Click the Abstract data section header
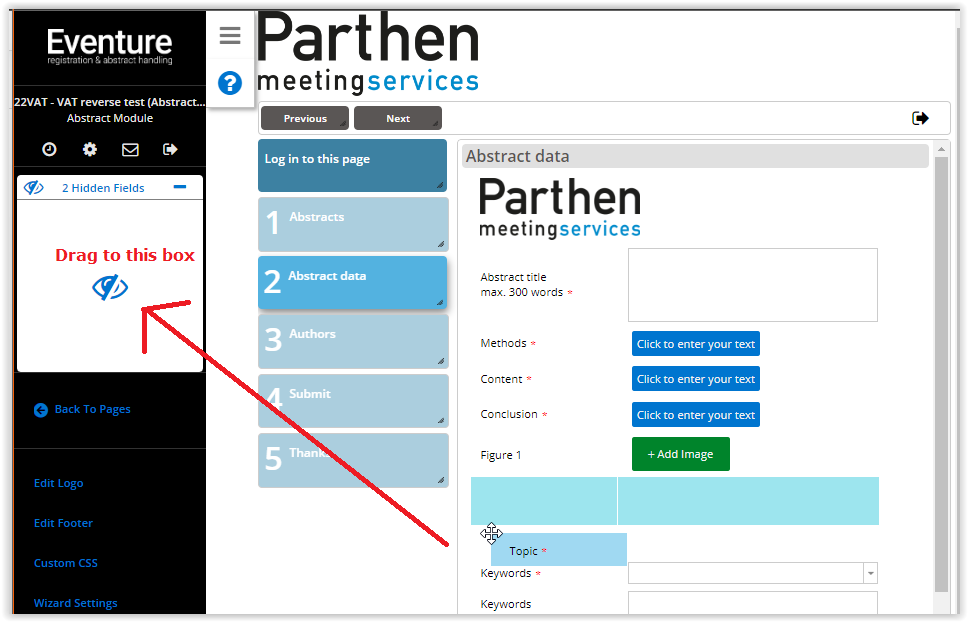 [695, 156]
